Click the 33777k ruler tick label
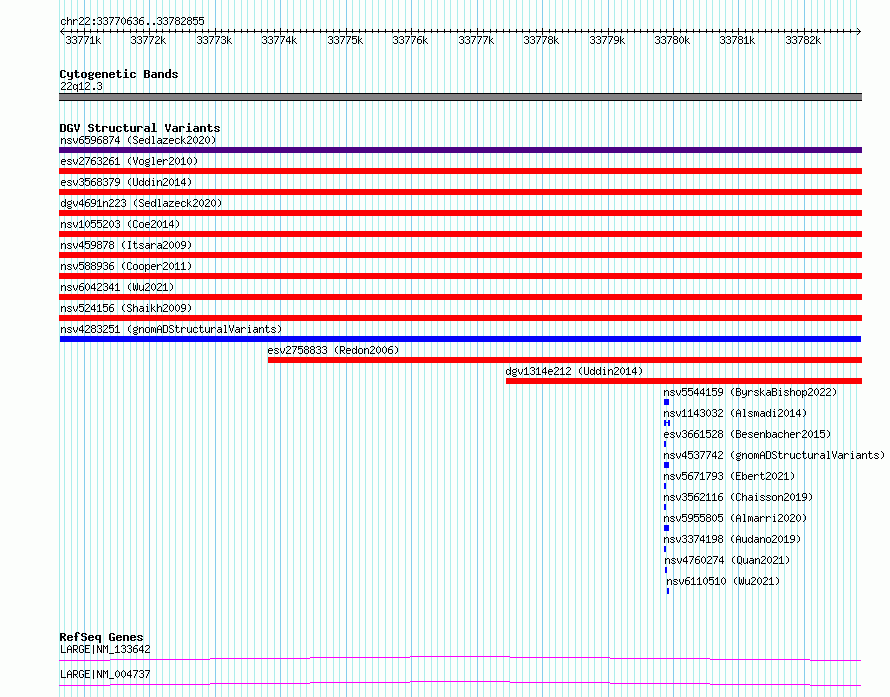Viewport: 890px width, 697px height. coord(476,40)
